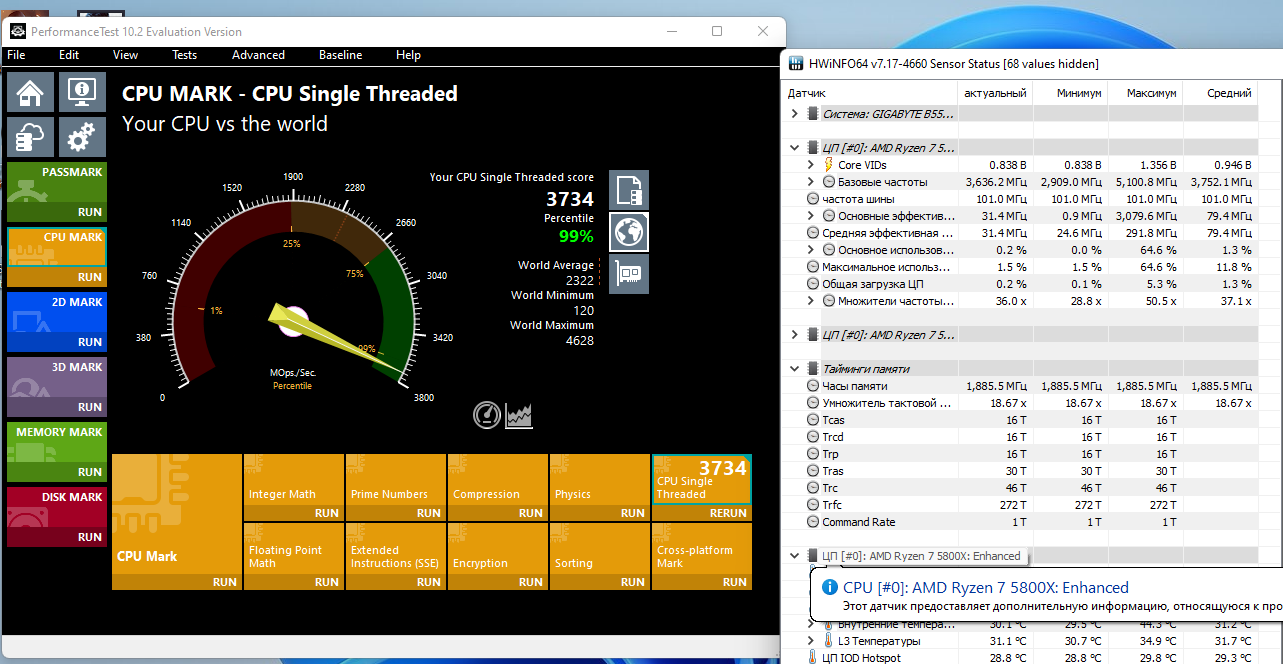The image size is (1283, 664).
Task: Collapse the AMD Ryzen 7 5800X: Enhanced group
Action: tap(795, 556)
